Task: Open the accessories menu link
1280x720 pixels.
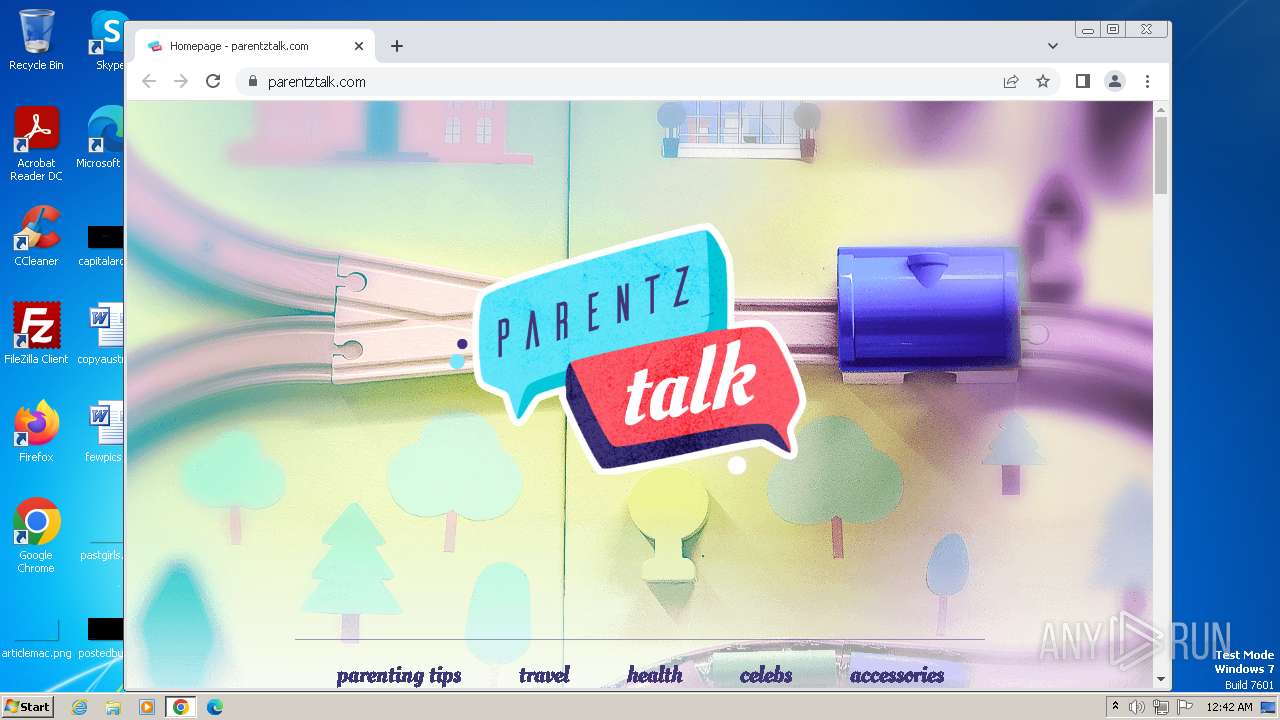Action: pyautogui.click(x=897, y=676)
